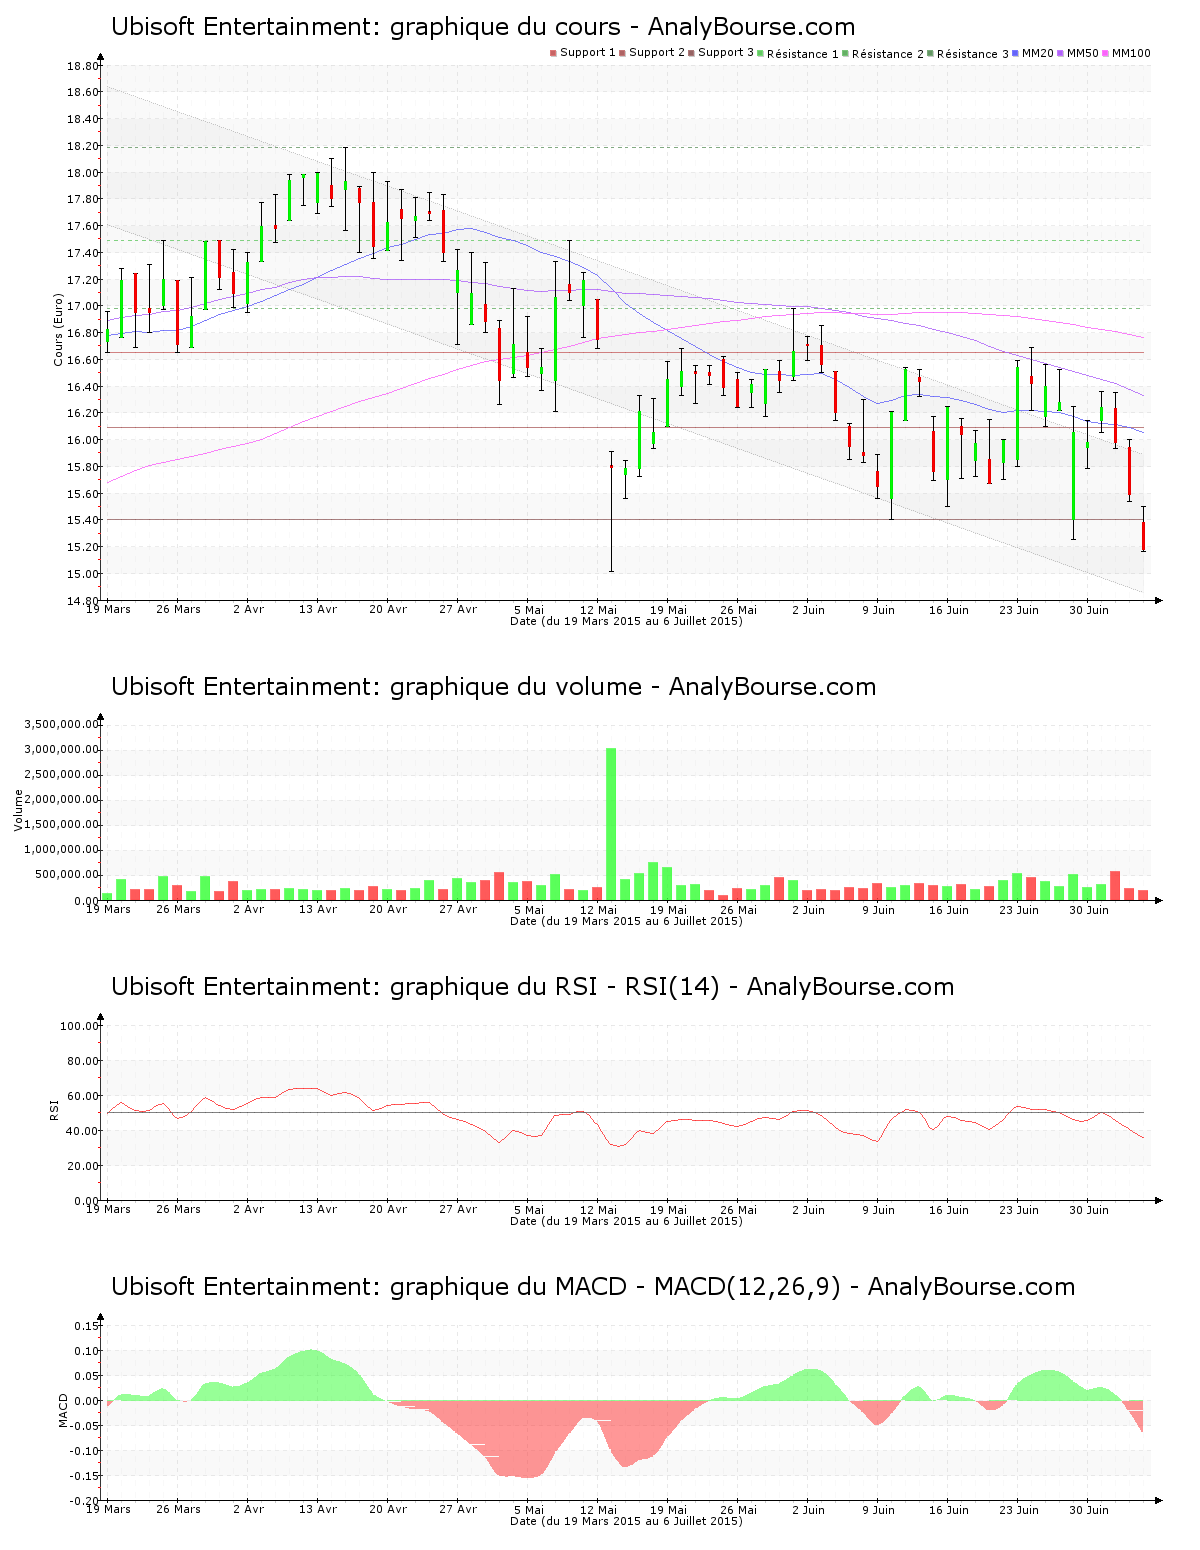
Task: Click the 'graphique du cours' chart title
Action: click(x=483, y=27)
